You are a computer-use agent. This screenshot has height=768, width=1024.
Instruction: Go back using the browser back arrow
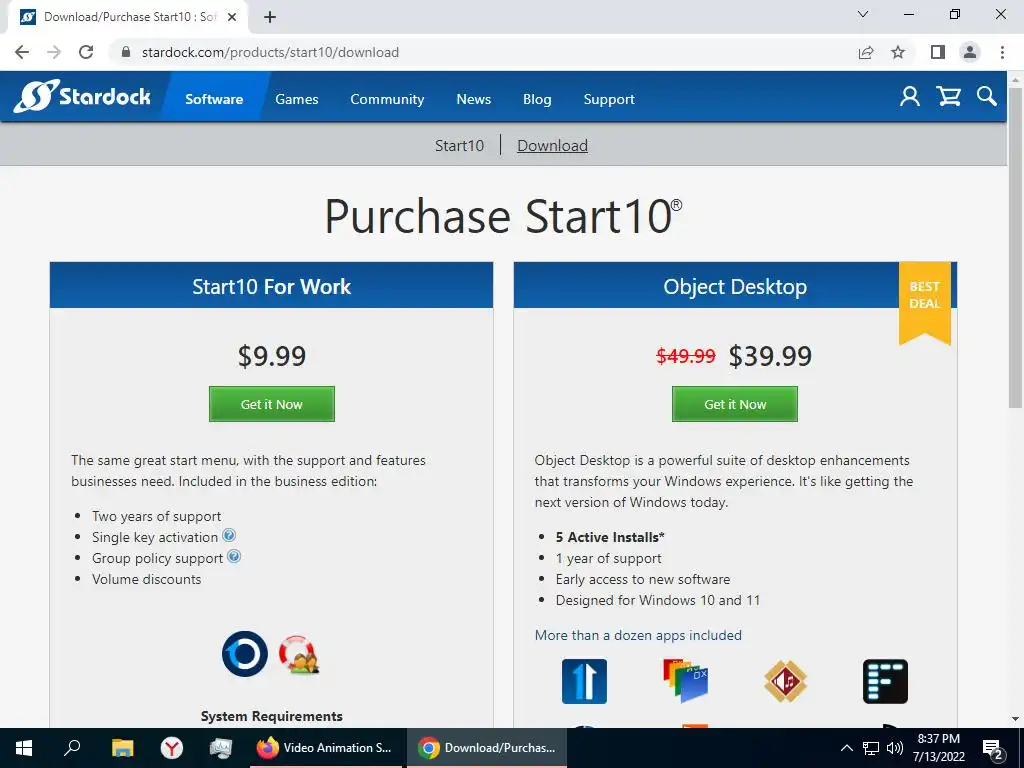(x=22, y=52)
